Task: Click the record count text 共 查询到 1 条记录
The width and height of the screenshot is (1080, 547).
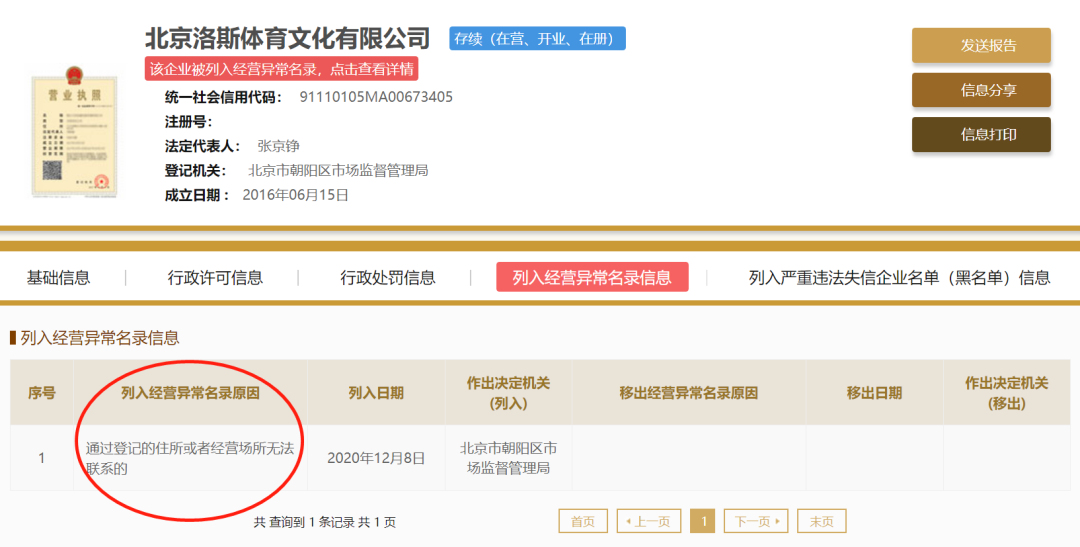Action: [x=304, y=522]
